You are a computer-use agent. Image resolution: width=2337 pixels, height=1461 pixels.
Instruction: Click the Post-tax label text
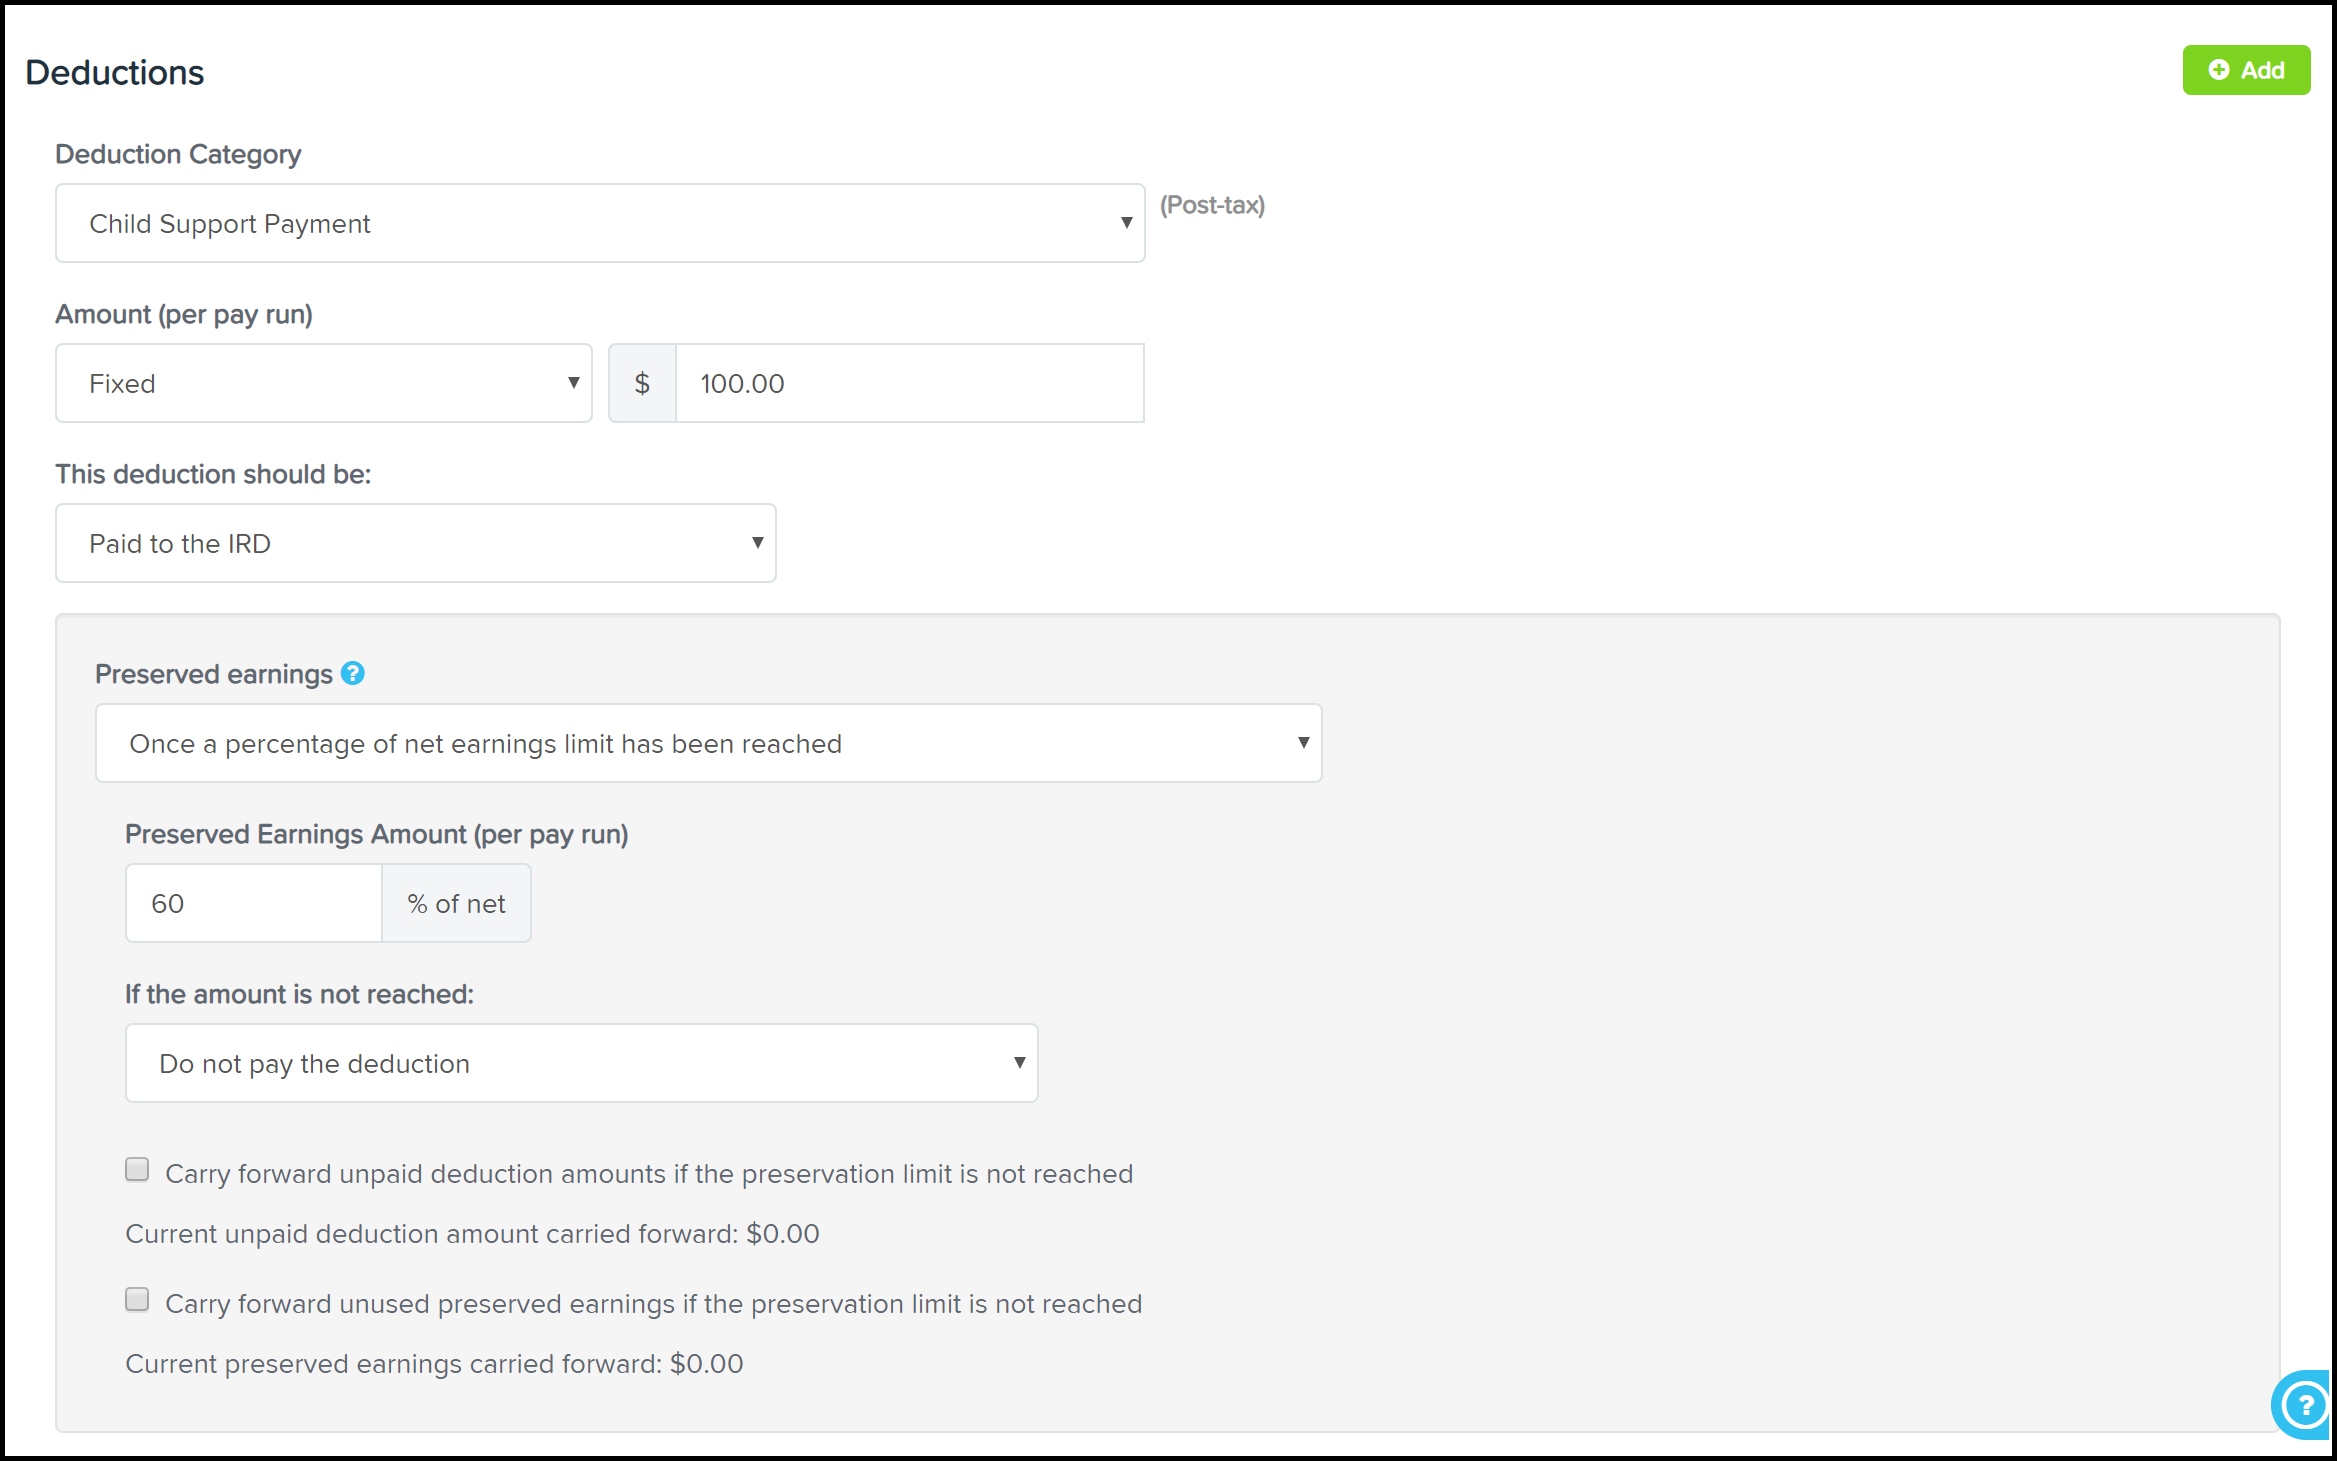[1212, 205]
